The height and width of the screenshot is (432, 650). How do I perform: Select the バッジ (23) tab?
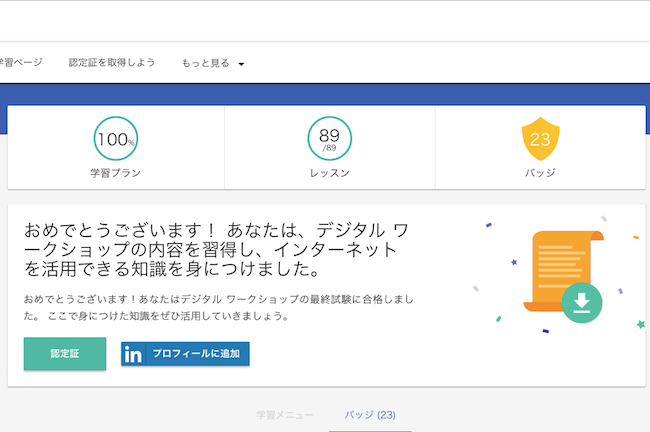(370, 415)
